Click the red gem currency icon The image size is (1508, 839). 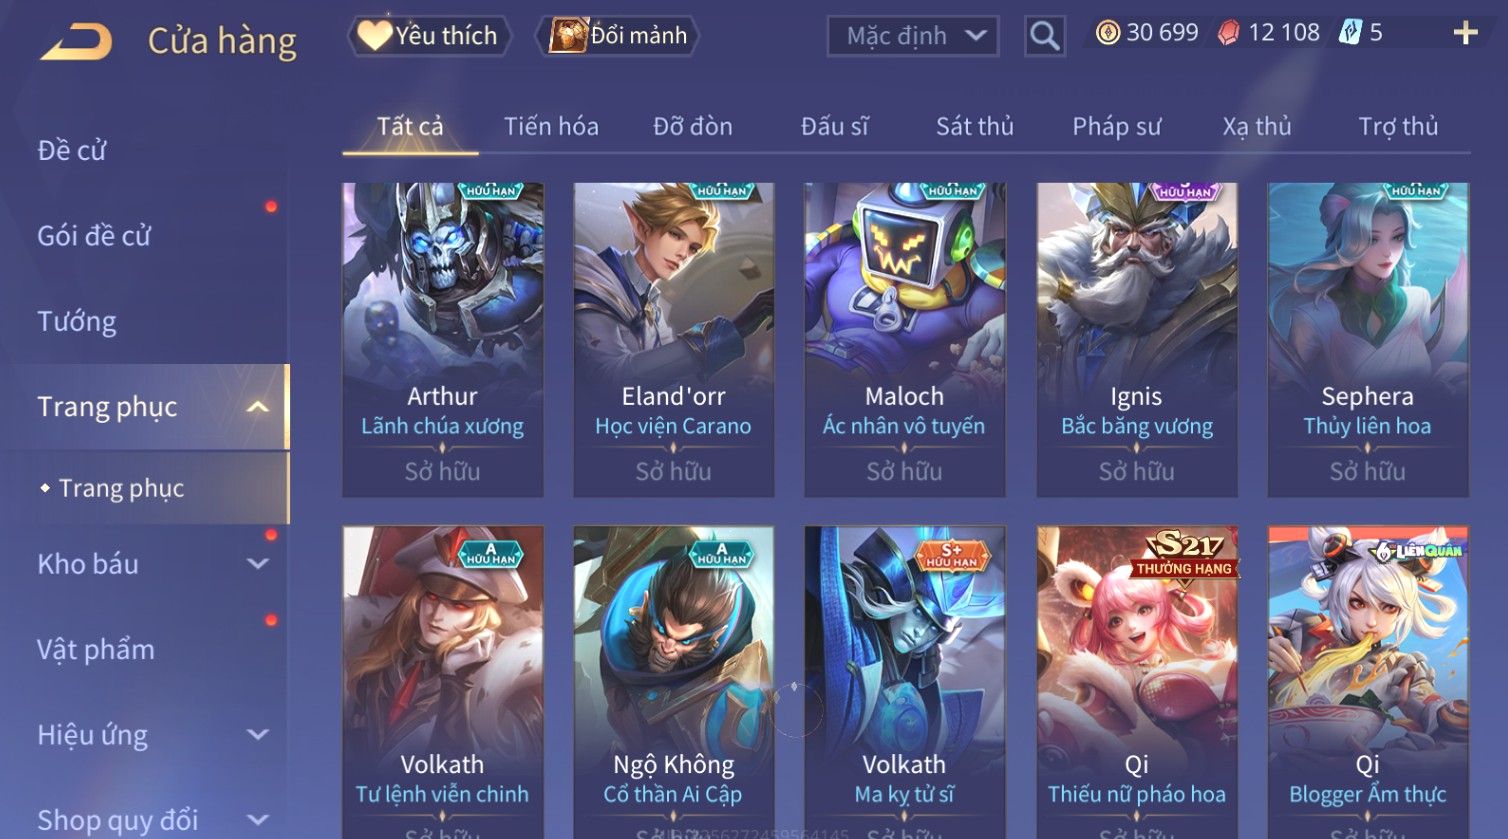point(1228,33)
